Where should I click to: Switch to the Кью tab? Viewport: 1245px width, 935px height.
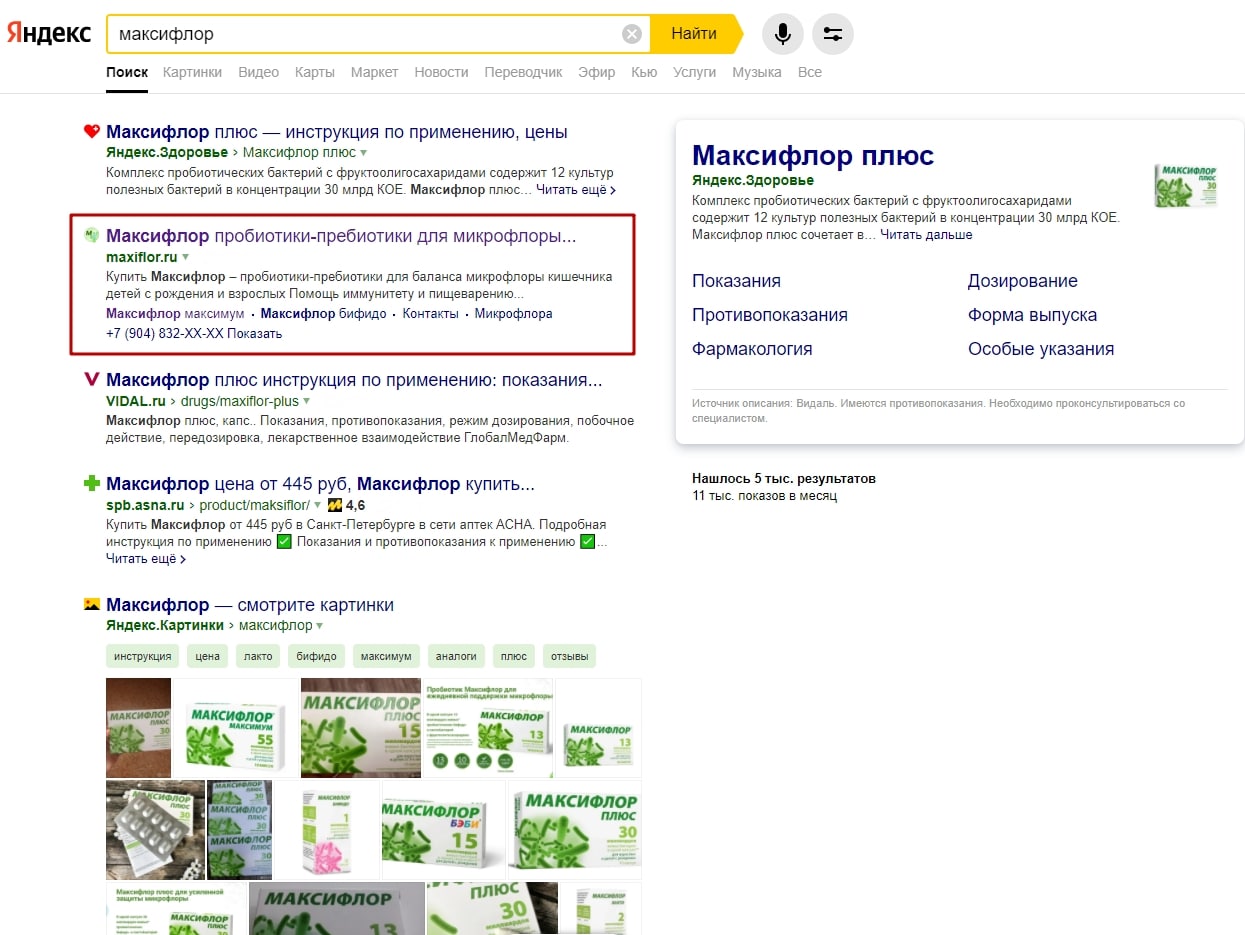click(644, 72)
